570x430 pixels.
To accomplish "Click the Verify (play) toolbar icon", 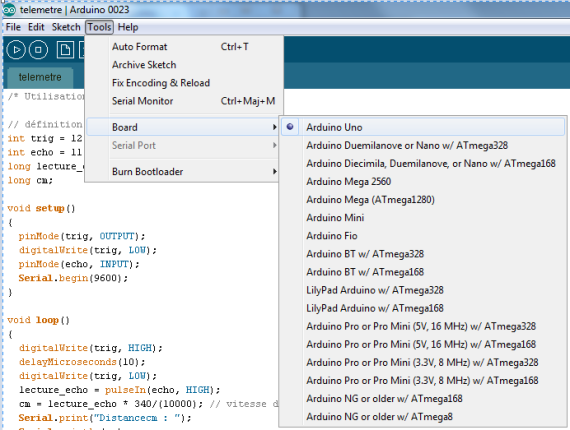I will tap(16, 50).
